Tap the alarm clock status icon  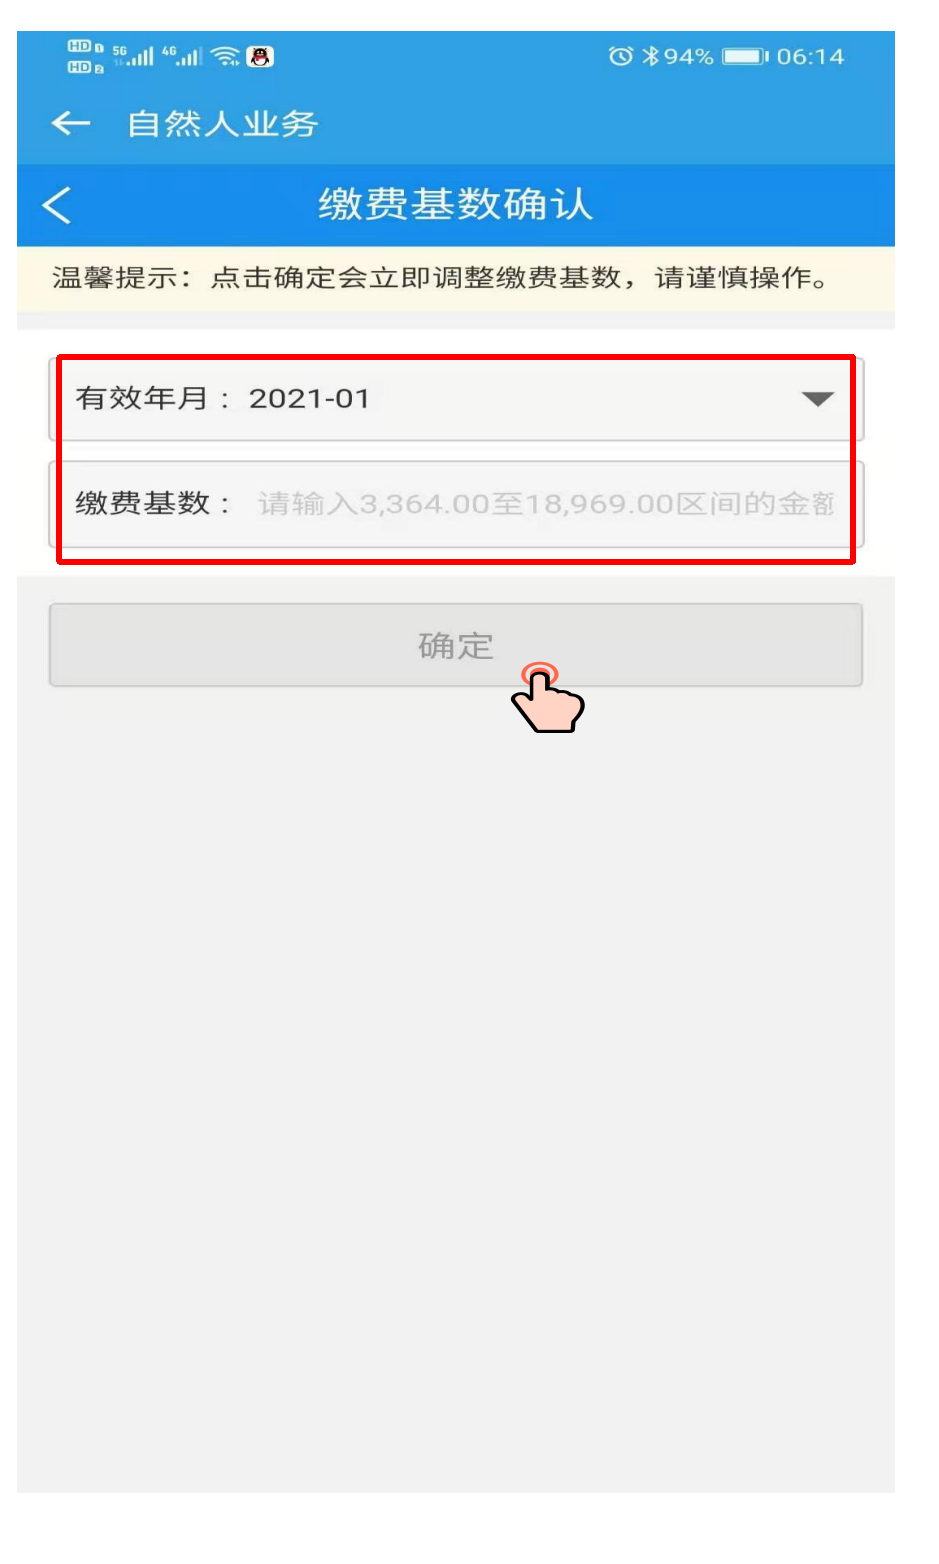(x=620, y=57)
